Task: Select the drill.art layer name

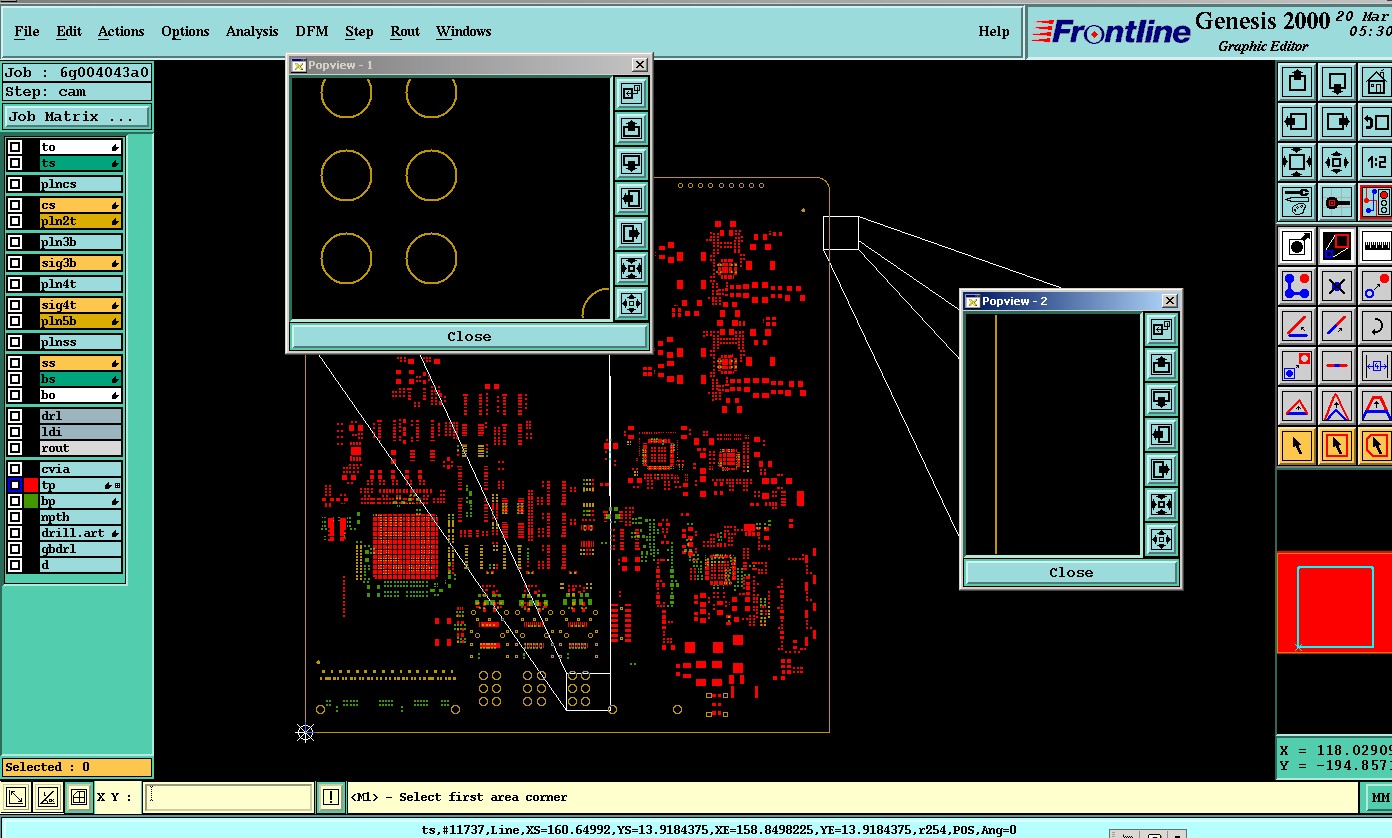Action: [80, 533]
